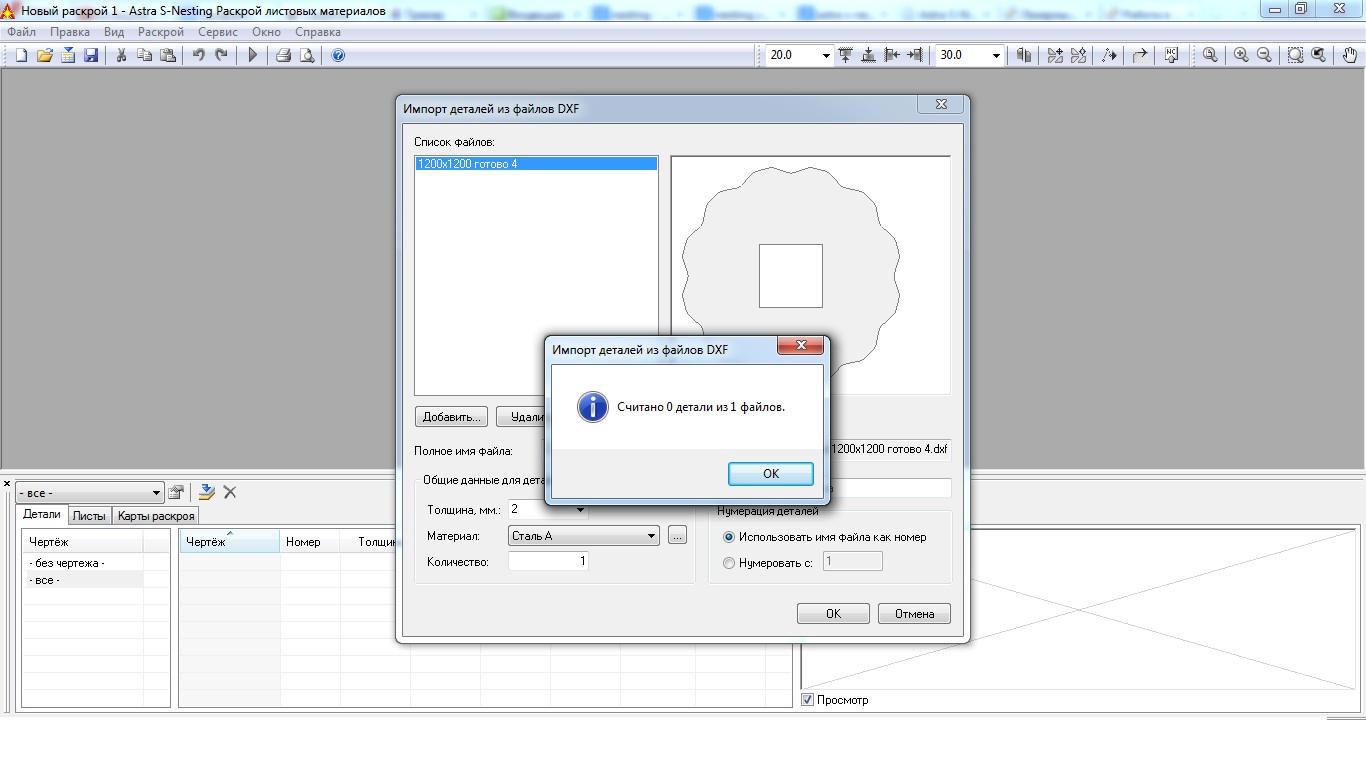Switch to the Детали tab
The image size is (1366, 768).
point(42,515)
